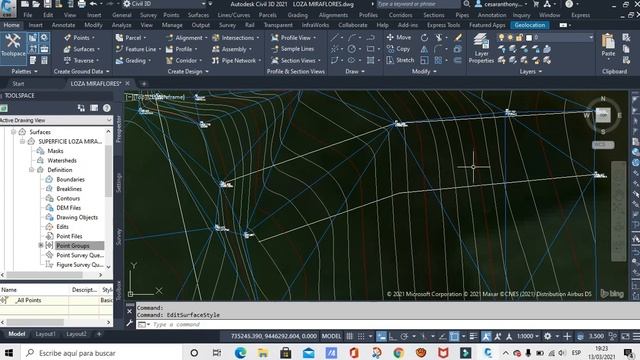Toggle the layer on/off lightbulb
Image resolution: width=640 pixels, height=360 pixels.
click(501, 38)
